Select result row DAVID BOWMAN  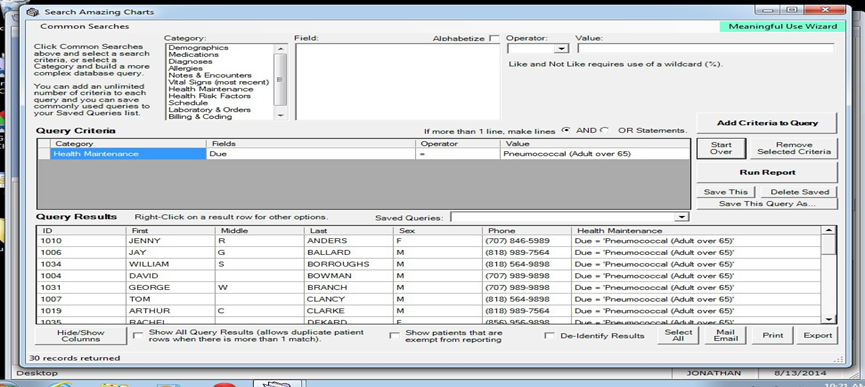tap(429, 276)
